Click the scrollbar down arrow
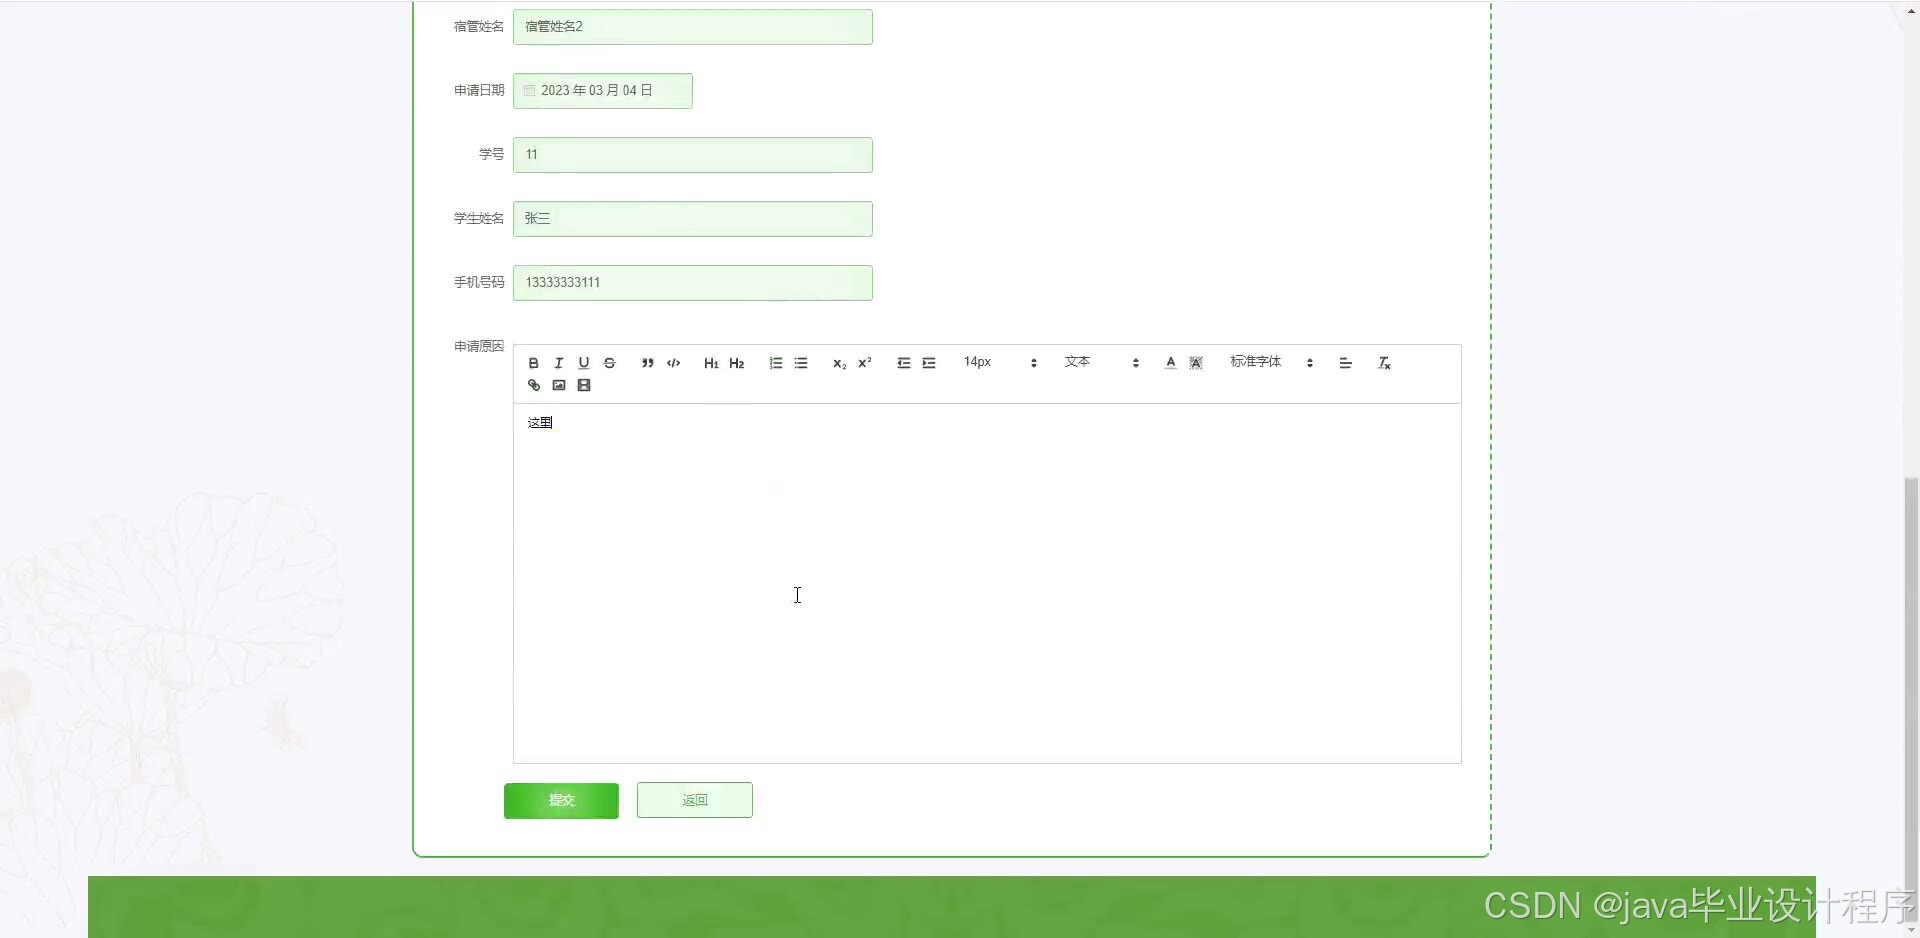The width and height of the screenshot is (1920, 938). point(1911,929)
